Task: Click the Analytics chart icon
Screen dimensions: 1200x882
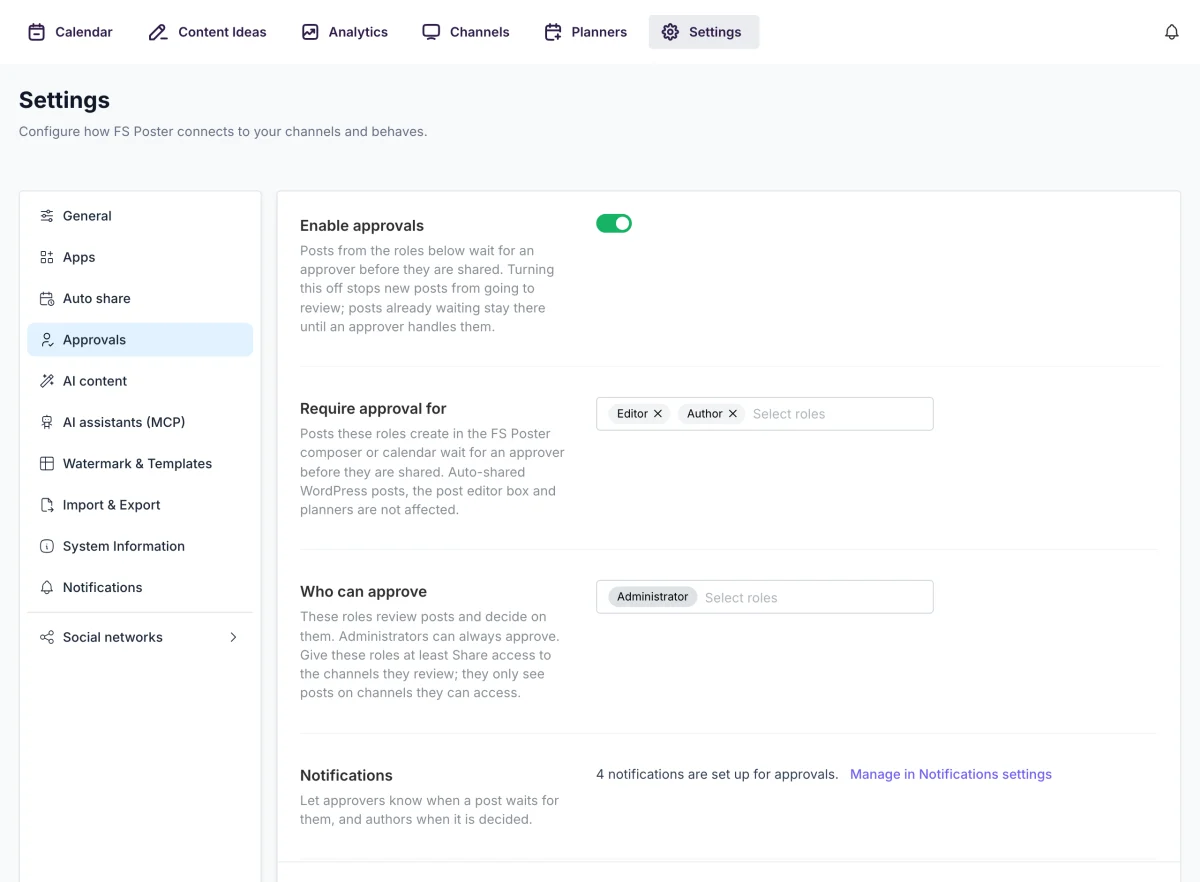Action: [x=310, y=32]
